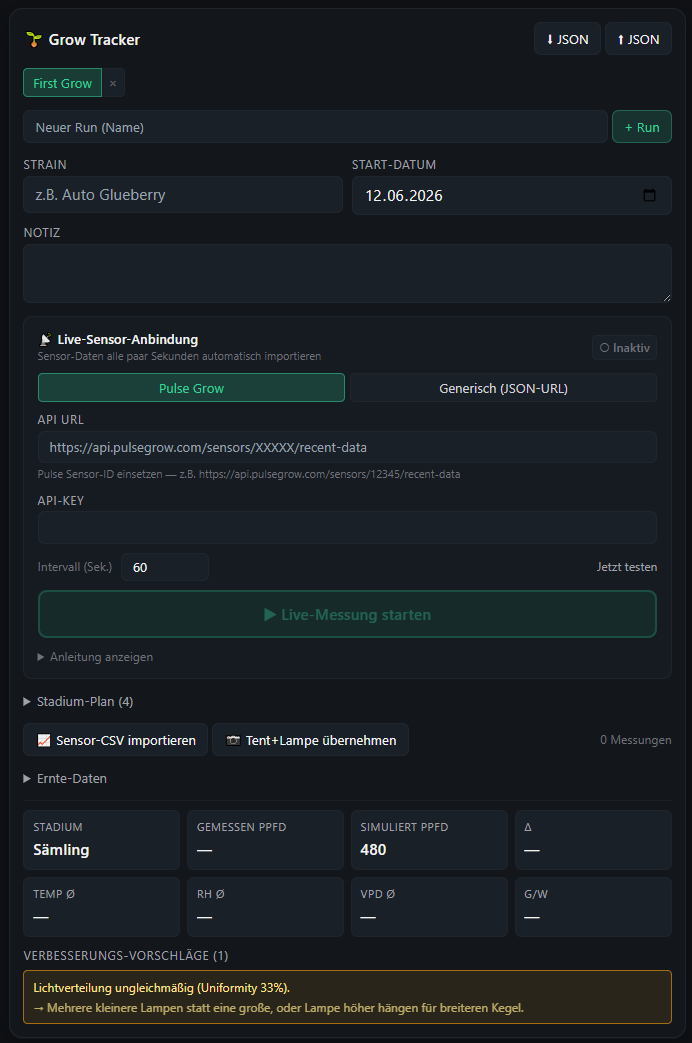Add a new run with + Run

coord(641,127)
